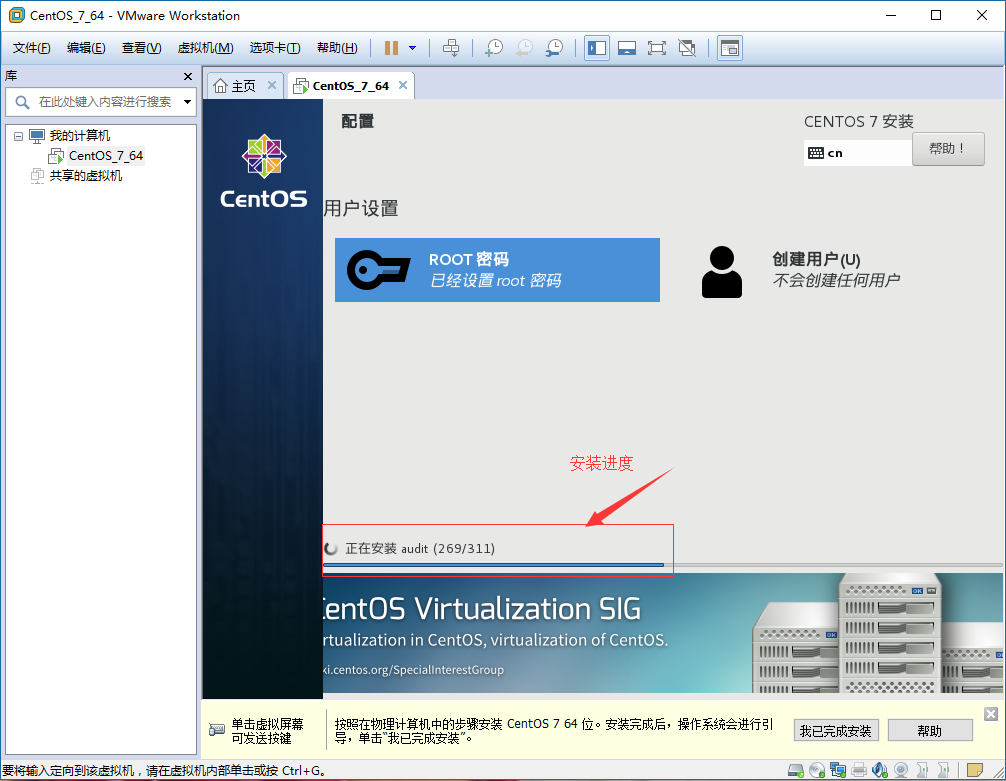1006x781 pixels.
Task: Open the ROOT 密码 settings
Action: 497,270
